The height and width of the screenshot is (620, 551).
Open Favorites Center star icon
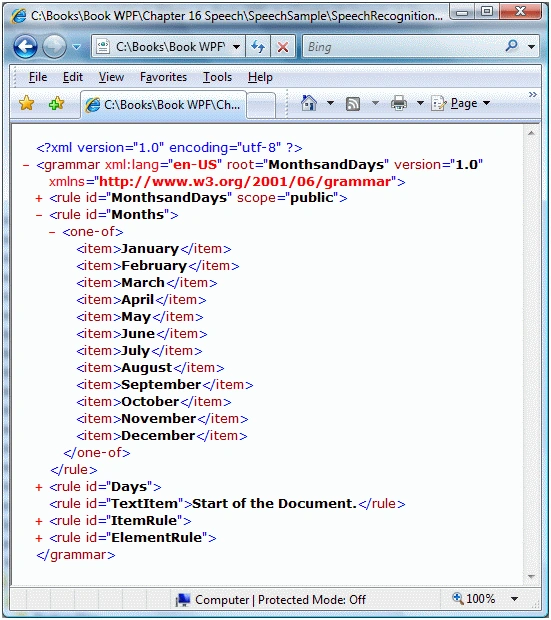click(27, 104)
